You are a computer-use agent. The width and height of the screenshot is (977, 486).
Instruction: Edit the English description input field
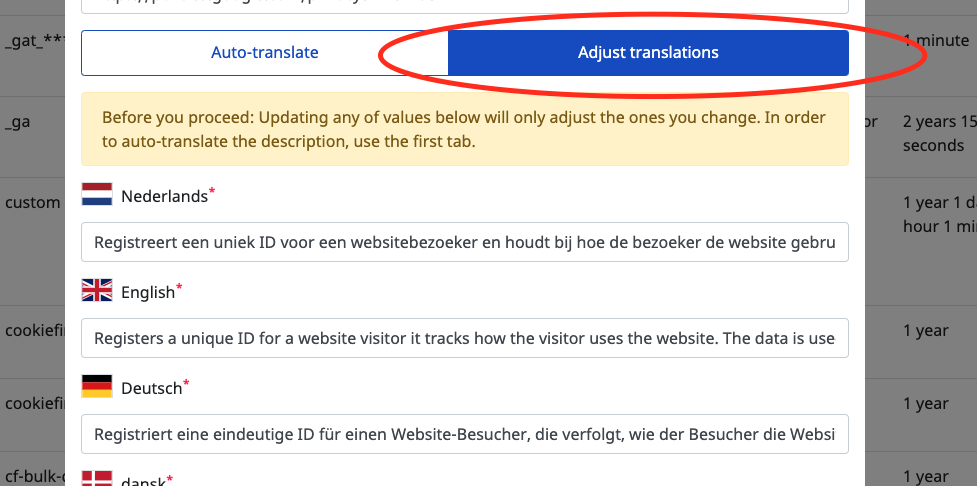pyautogui.click(x=465, y=338)
